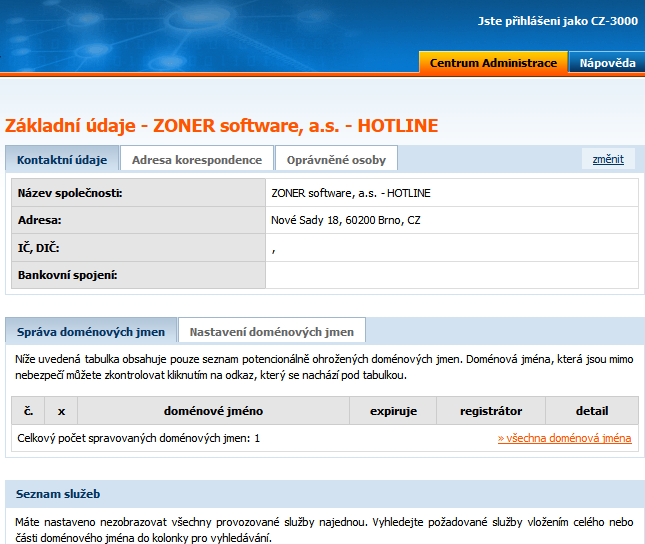Select the Kontaktní údaje tab
Image resolution: width=645 pixels, height=544 pixels.
pos(62,159)
